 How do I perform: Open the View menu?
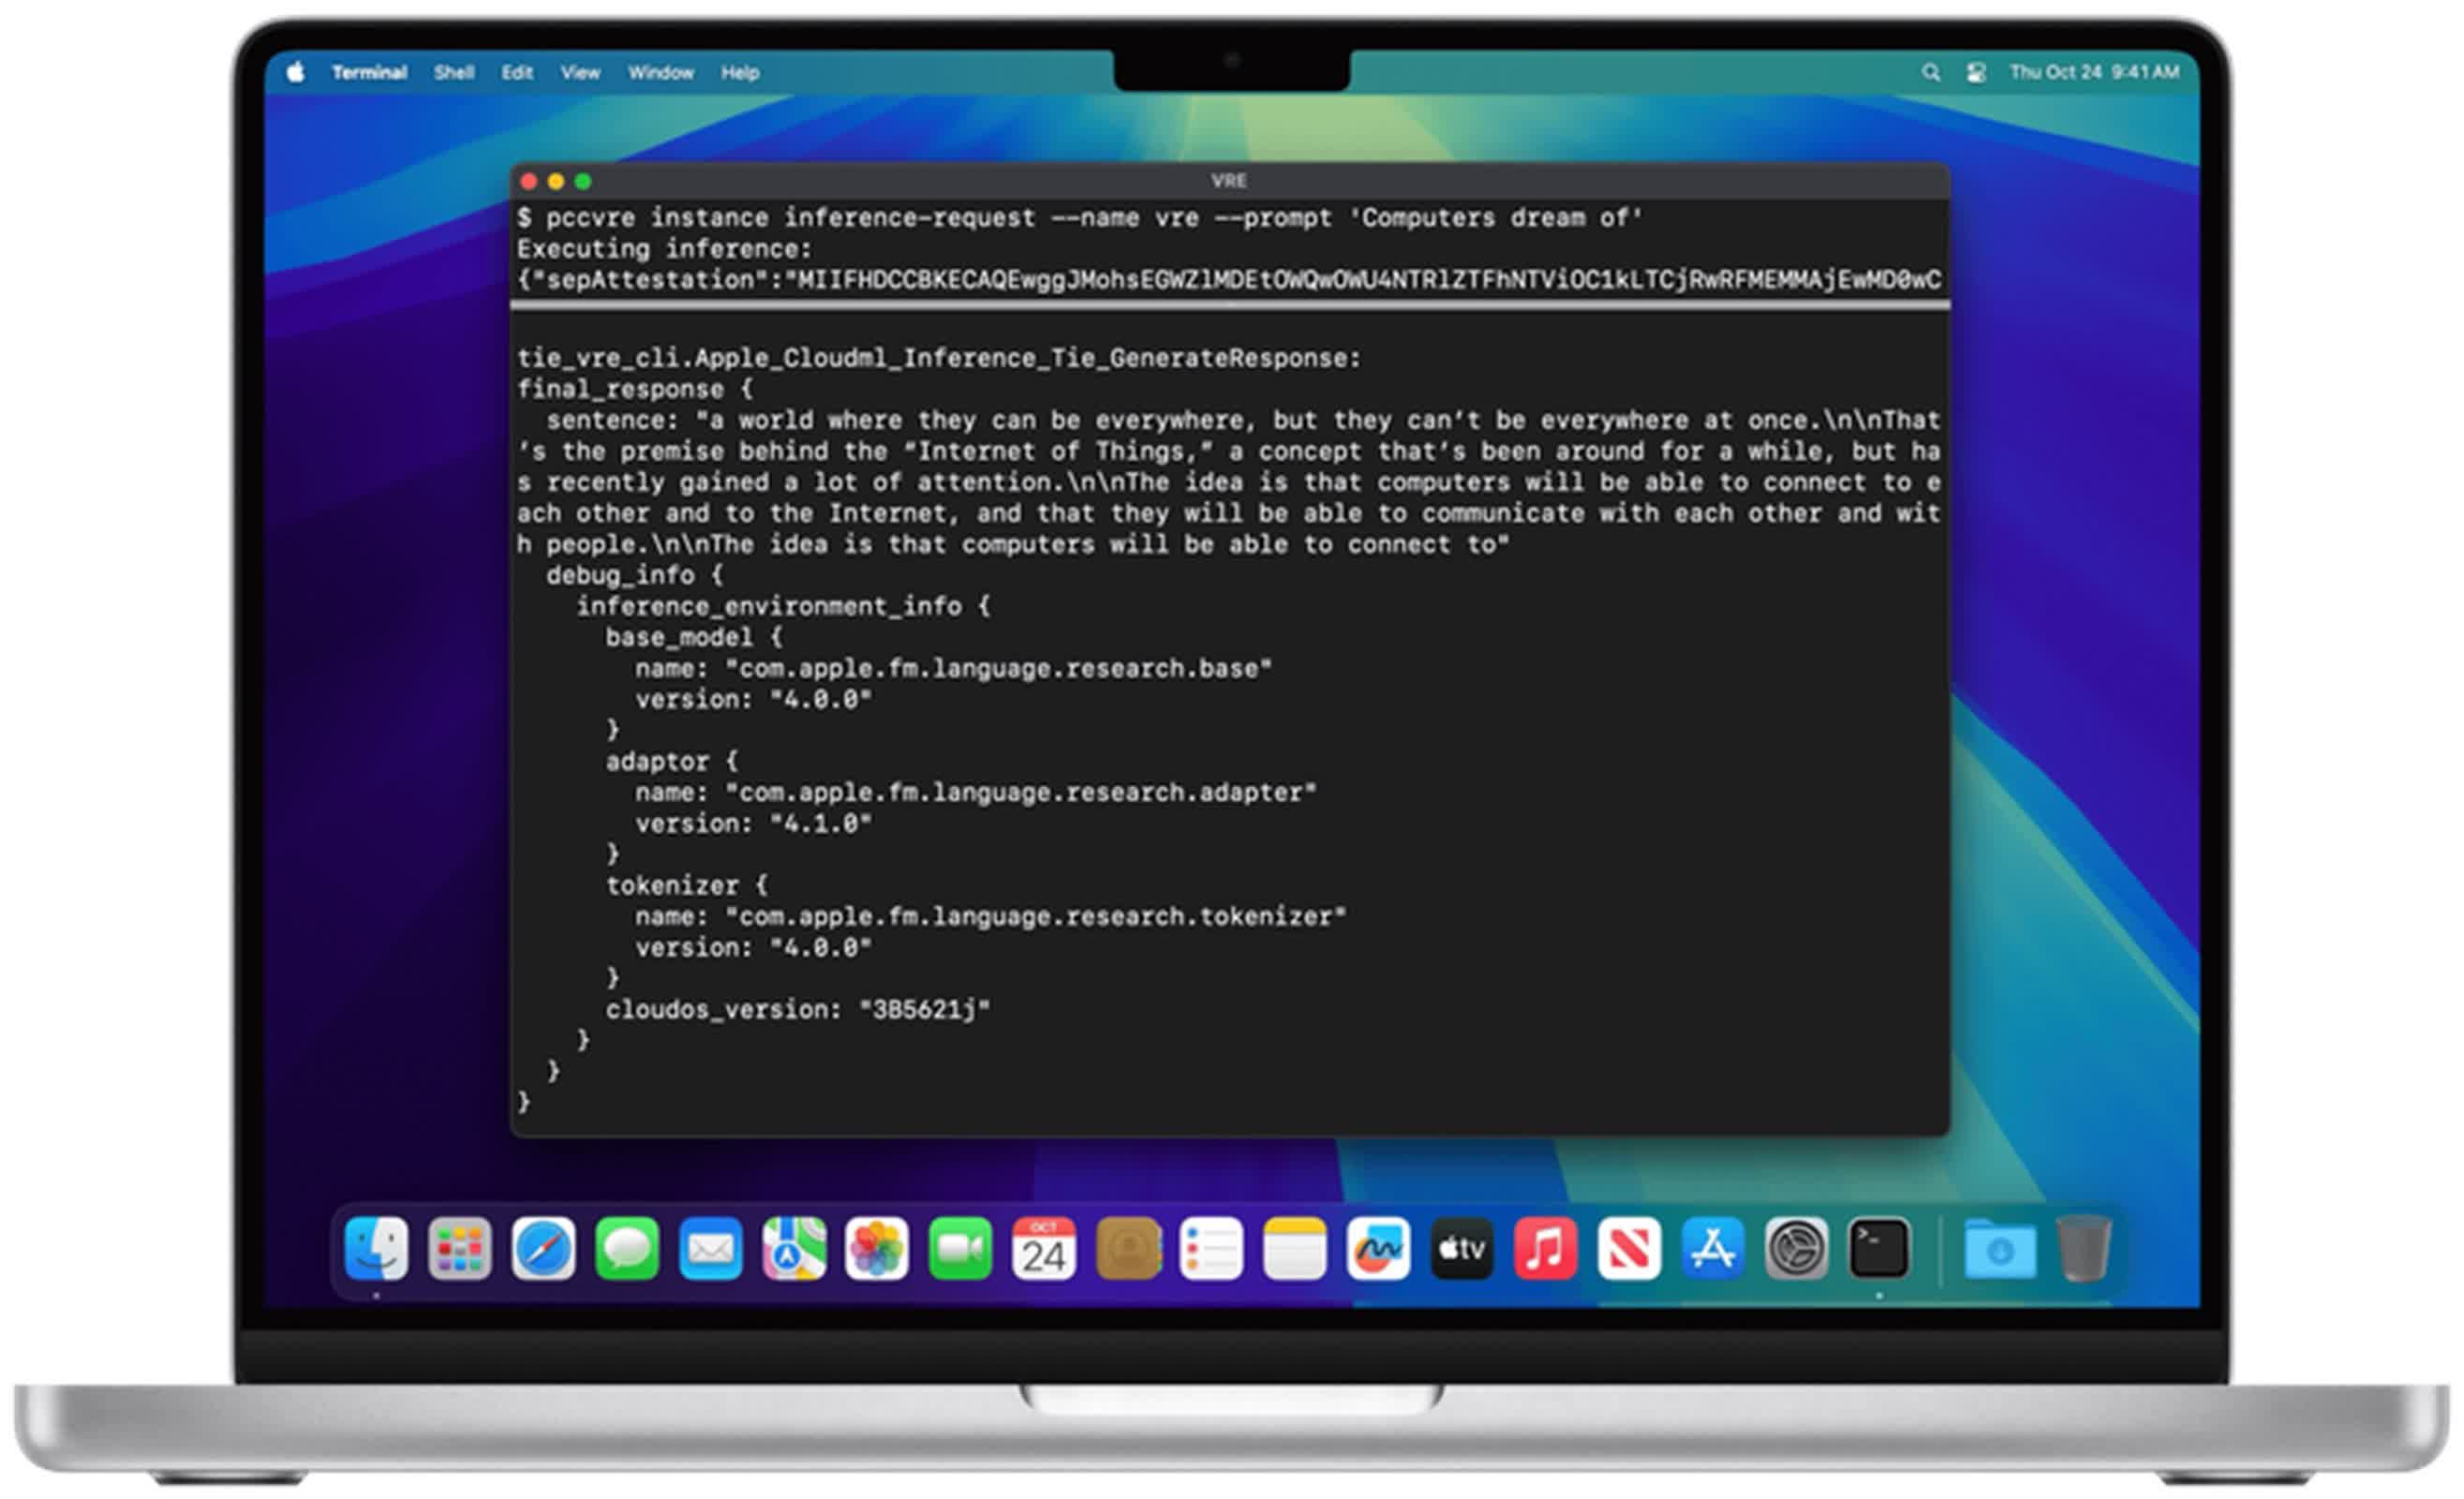click(580, 73)
